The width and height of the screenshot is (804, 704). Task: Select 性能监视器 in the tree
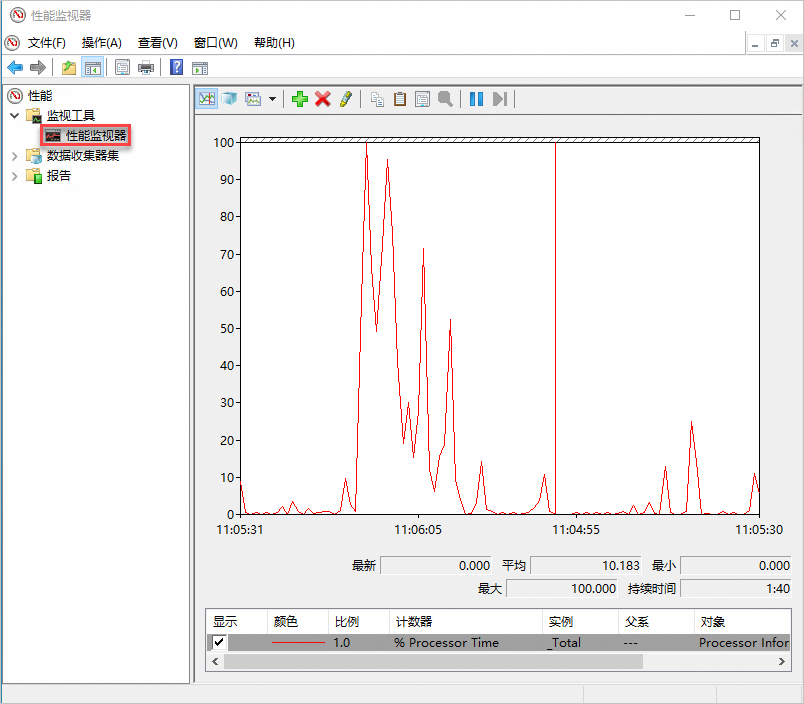(x=96, y=135)
